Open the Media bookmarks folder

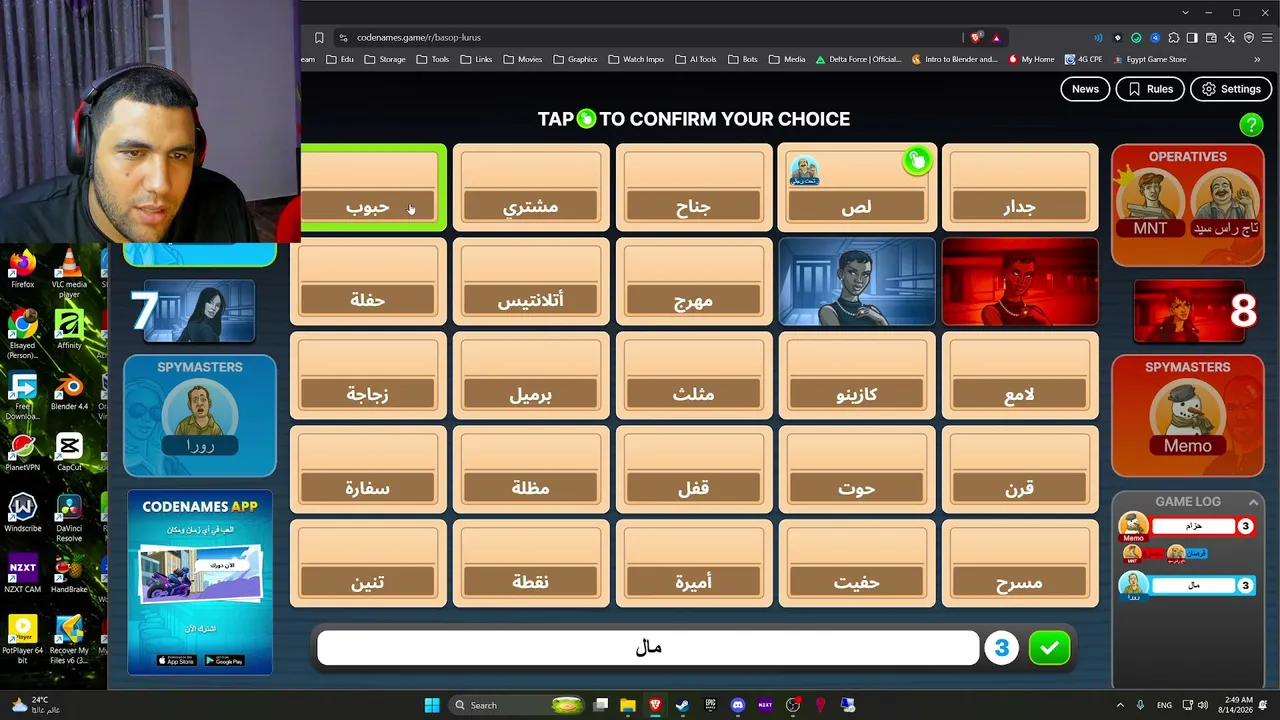point(787,59)
